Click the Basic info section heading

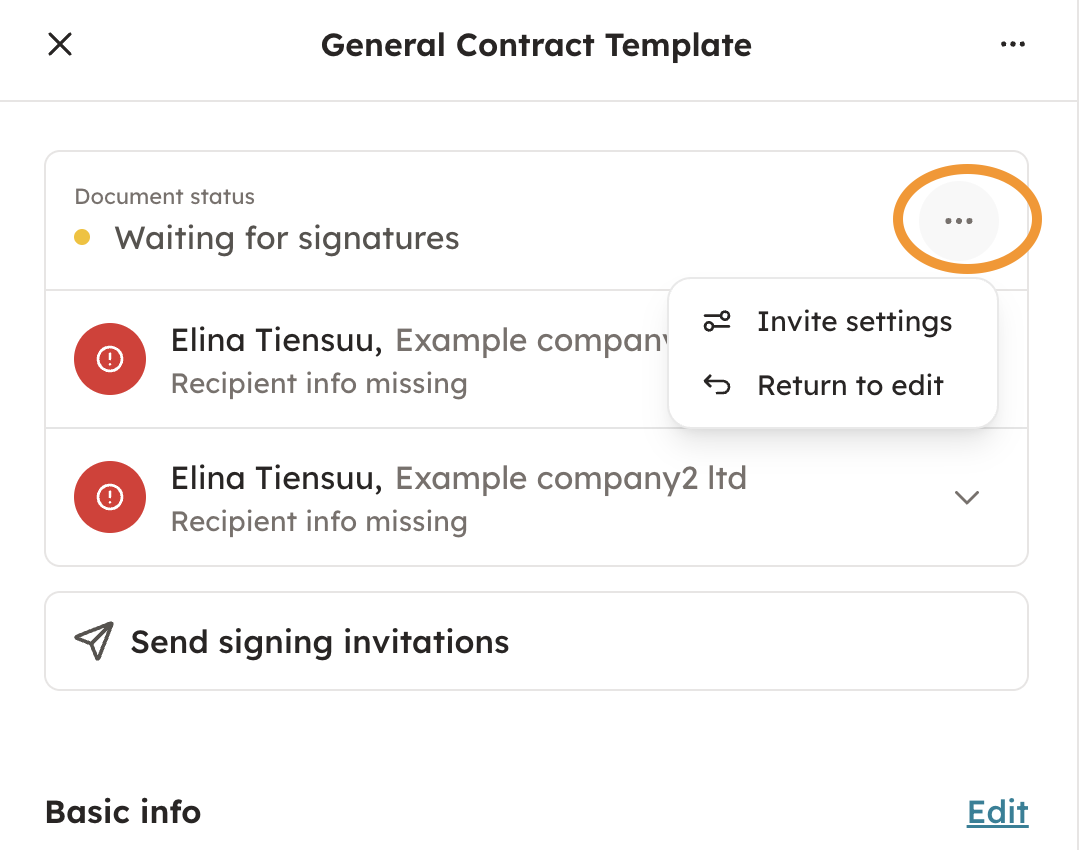pyautogui.click(x=123, y=812)
